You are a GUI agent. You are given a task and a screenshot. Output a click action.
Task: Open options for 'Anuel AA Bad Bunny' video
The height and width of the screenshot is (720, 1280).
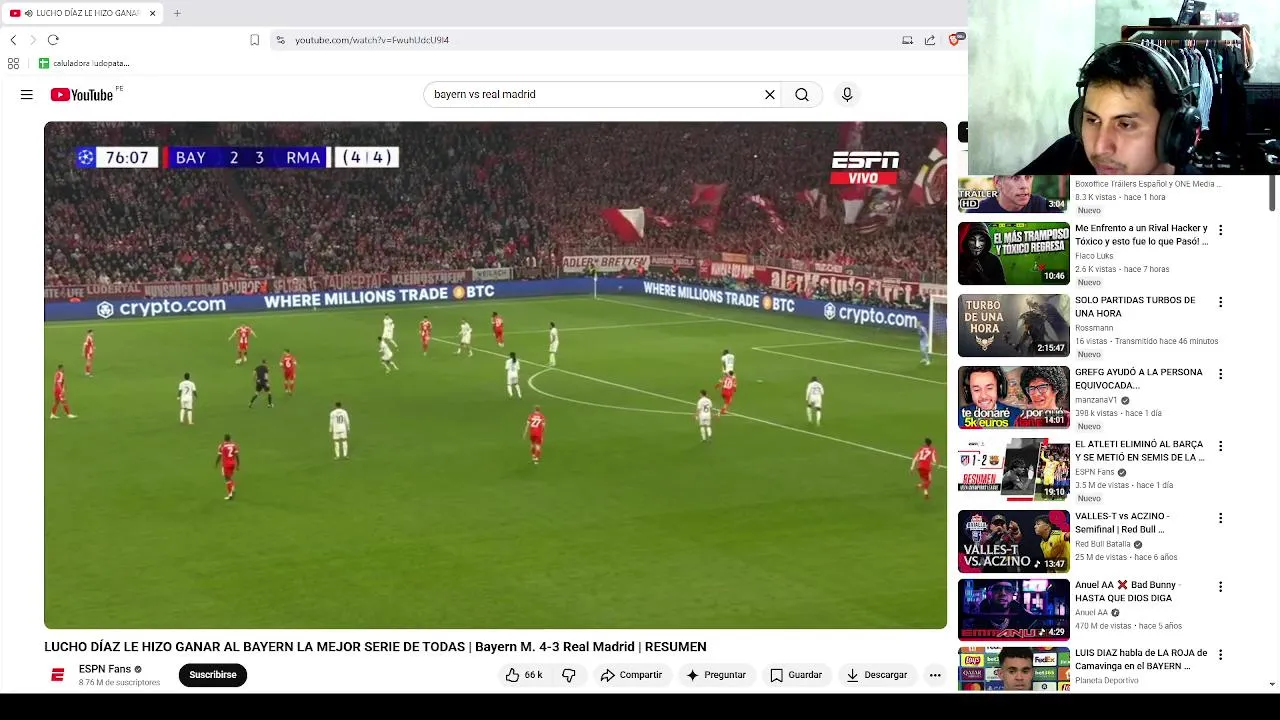tap(1220, 587)
